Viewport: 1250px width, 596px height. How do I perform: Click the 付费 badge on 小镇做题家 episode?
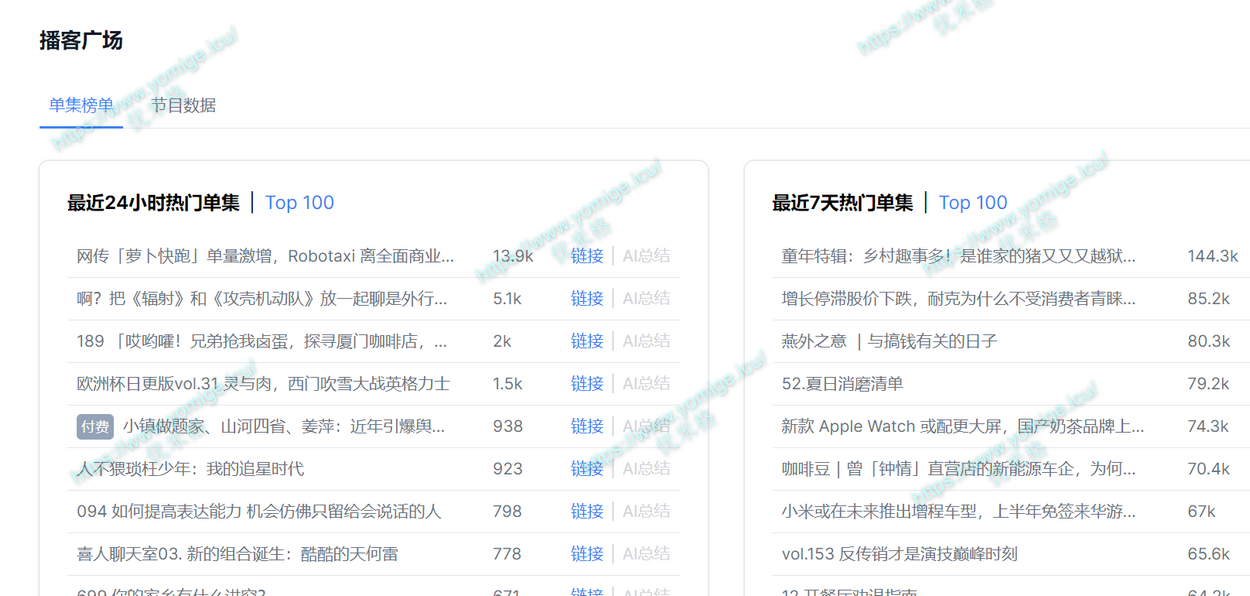point(95,427)
